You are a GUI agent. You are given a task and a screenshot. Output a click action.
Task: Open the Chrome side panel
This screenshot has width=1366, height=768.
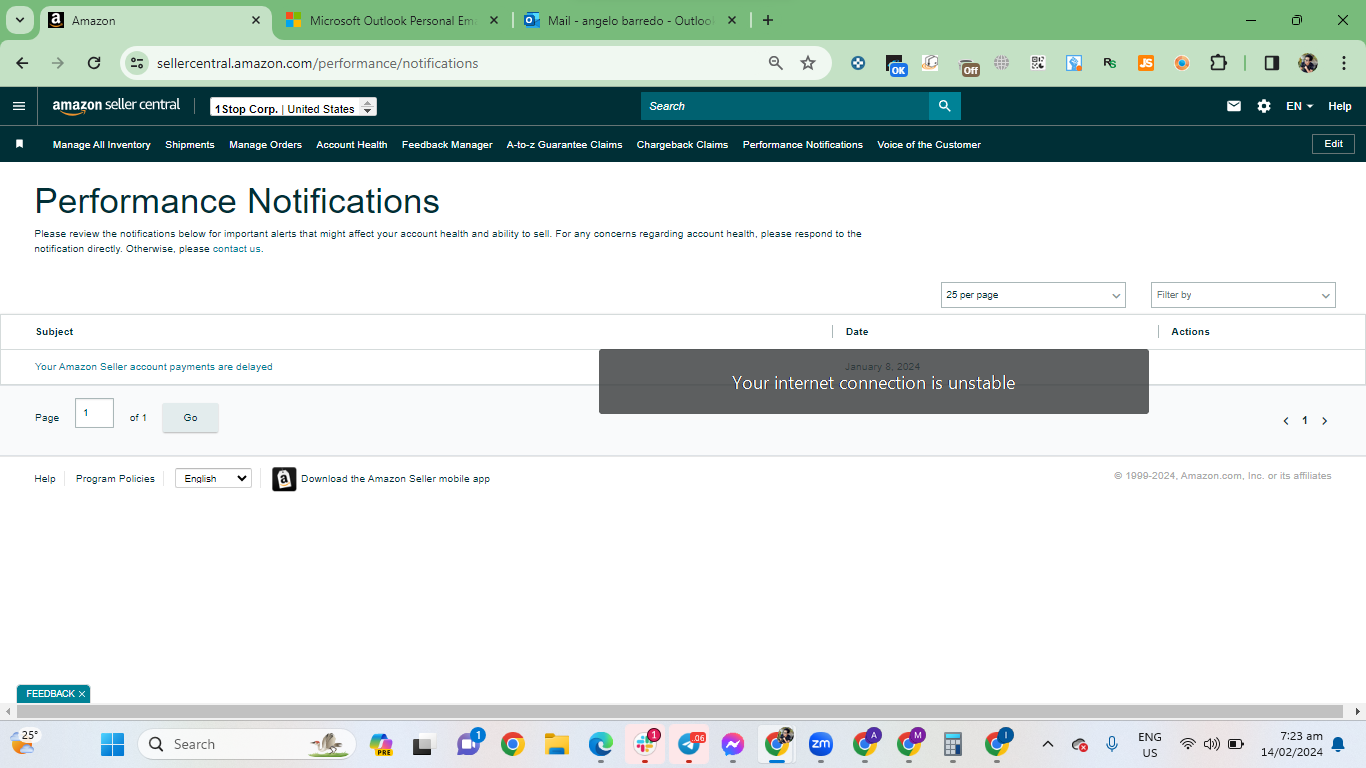coord(1272,63)
